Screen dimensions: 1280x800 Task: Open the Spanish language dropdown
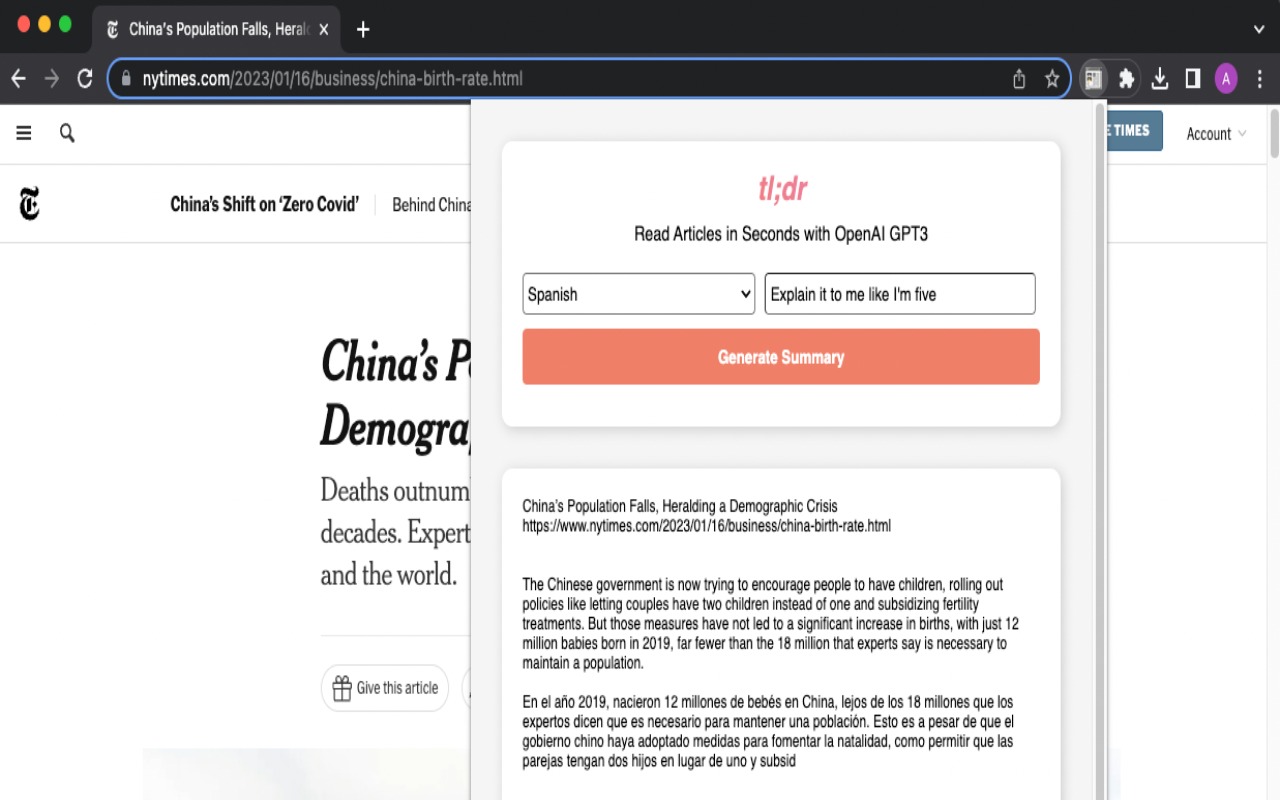coord(638,294)
